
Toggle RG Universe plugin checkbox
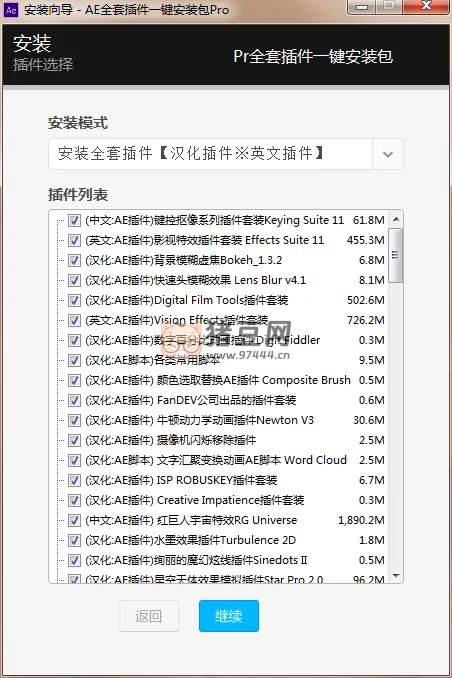74,520
